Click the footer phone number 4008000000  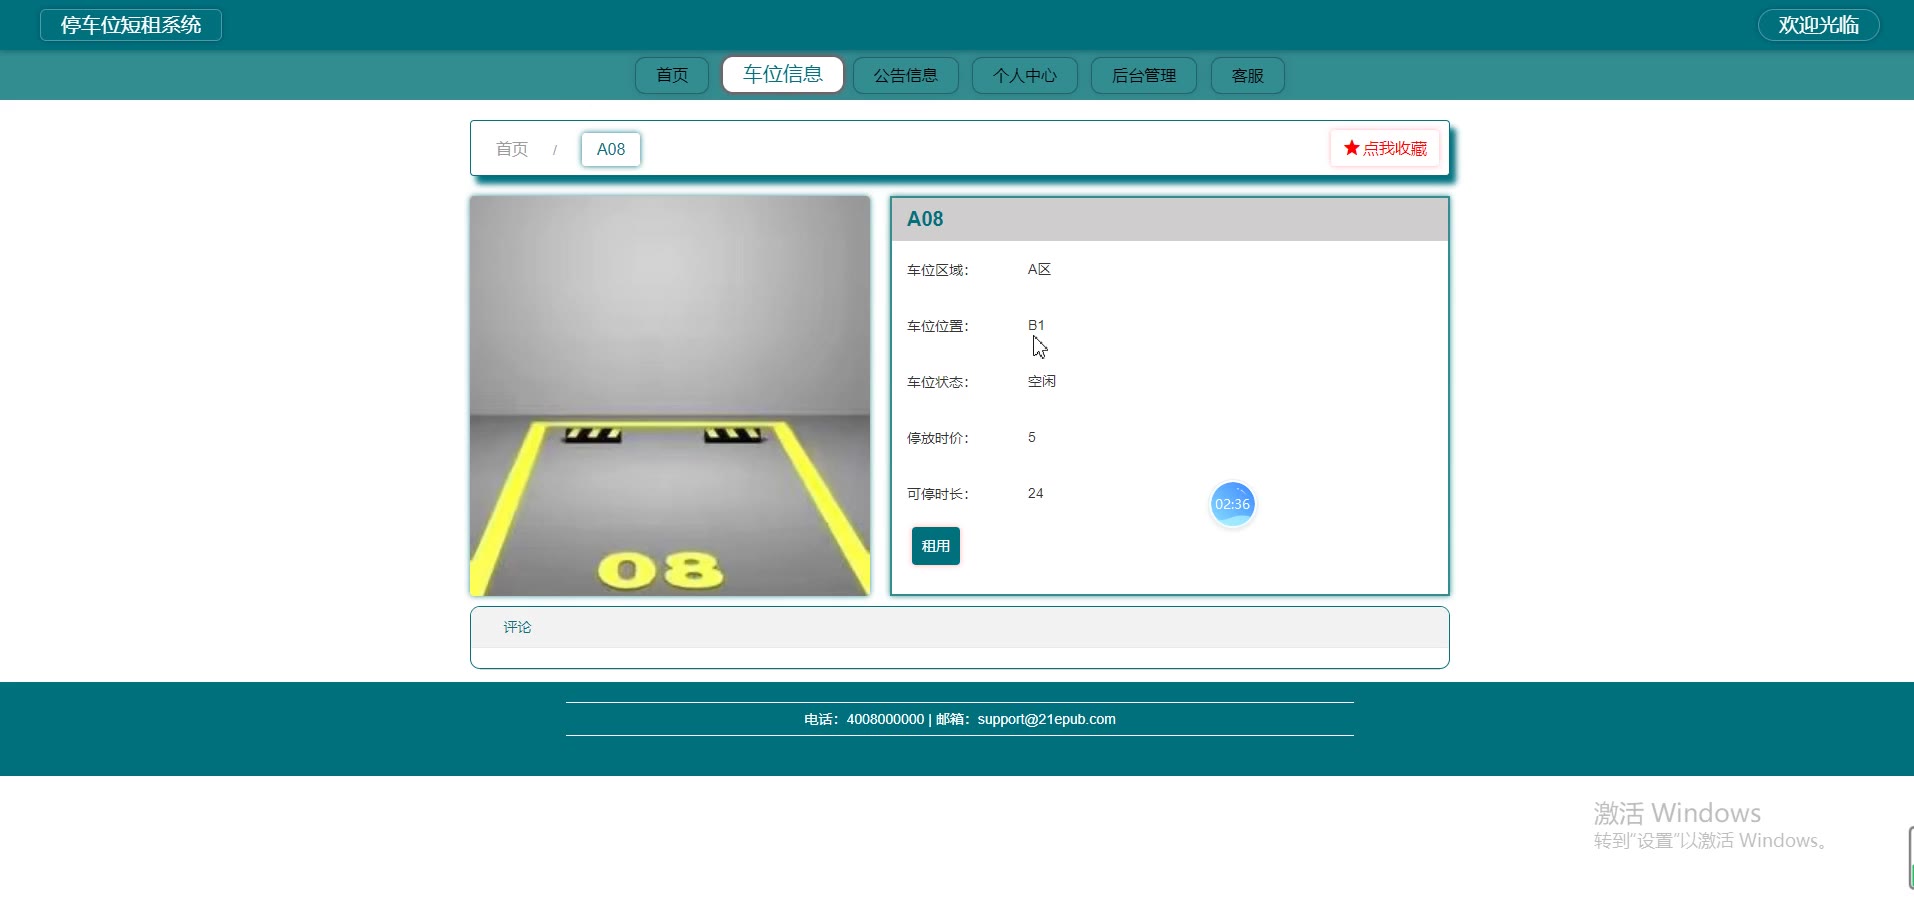885,719
